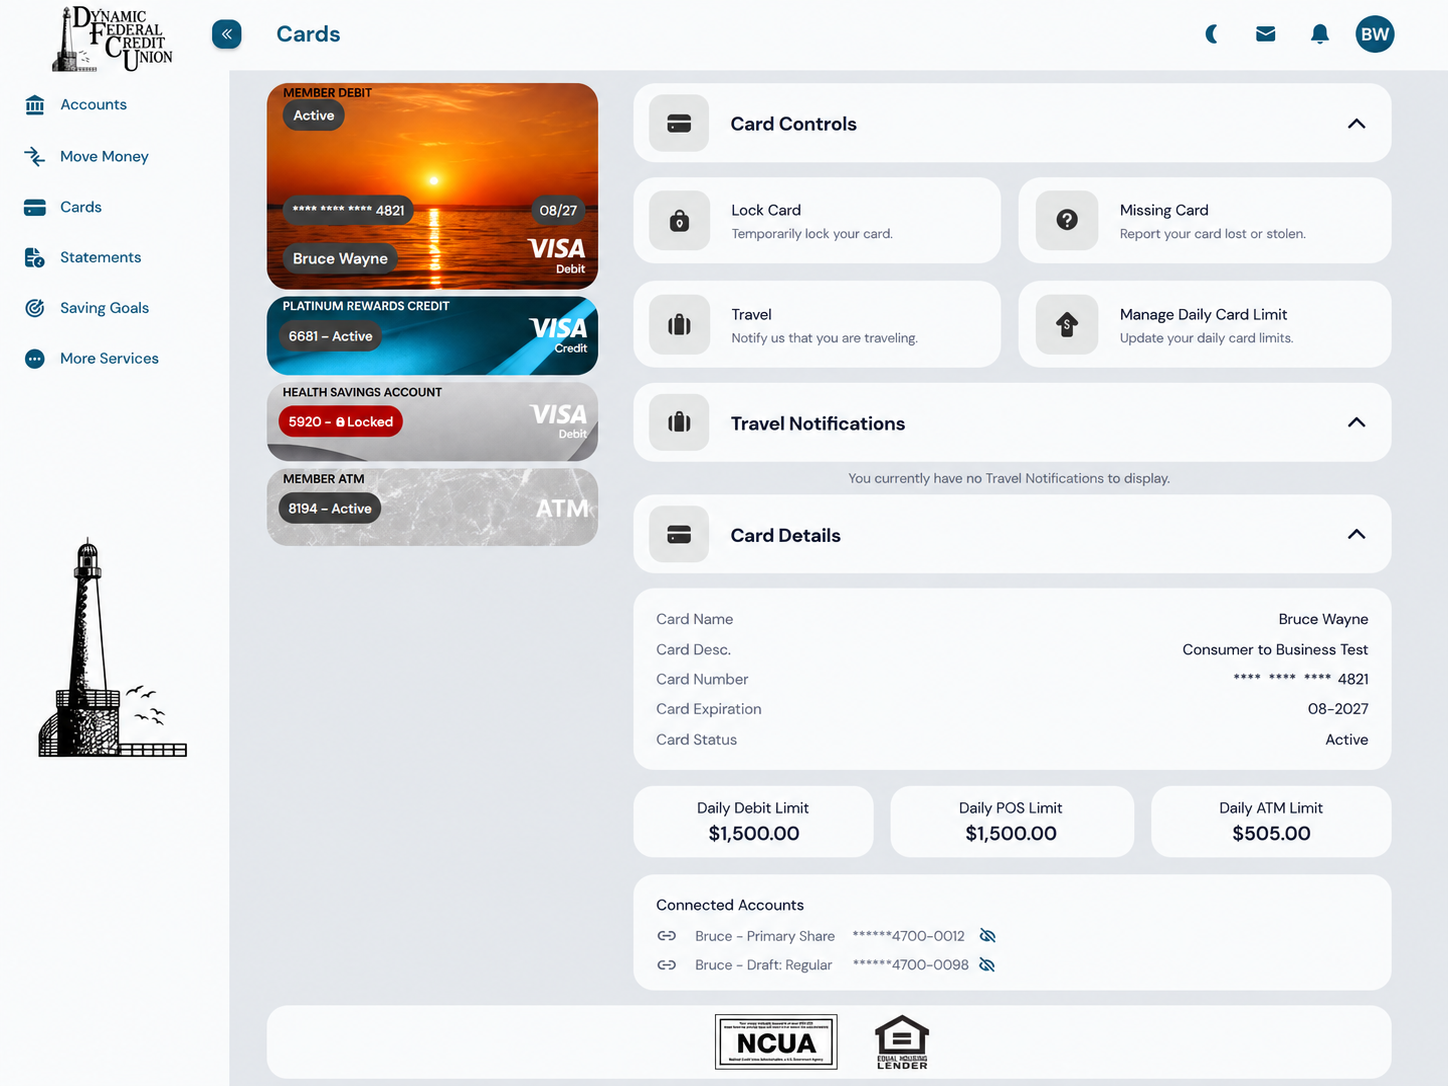This screenshot has height=1086, width=1448.
Task: Click the Cards page title
Action: point(308,34)
